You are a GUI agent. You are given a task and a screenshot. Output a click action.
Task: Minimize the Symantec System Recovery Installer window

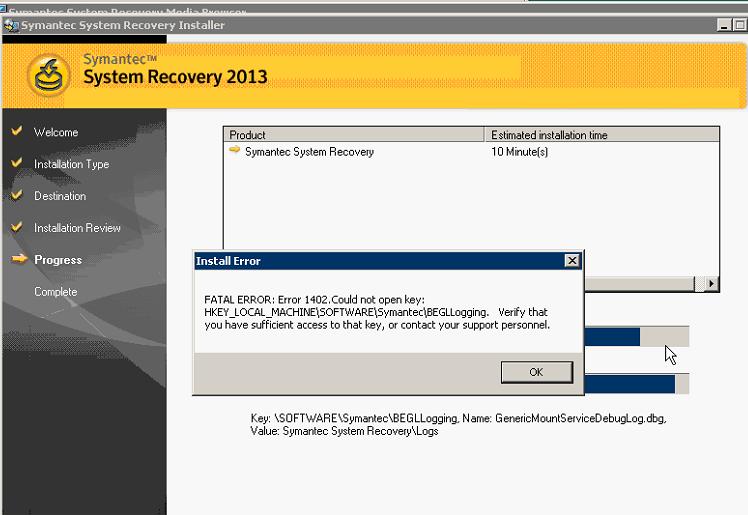[x=724, y=25]
